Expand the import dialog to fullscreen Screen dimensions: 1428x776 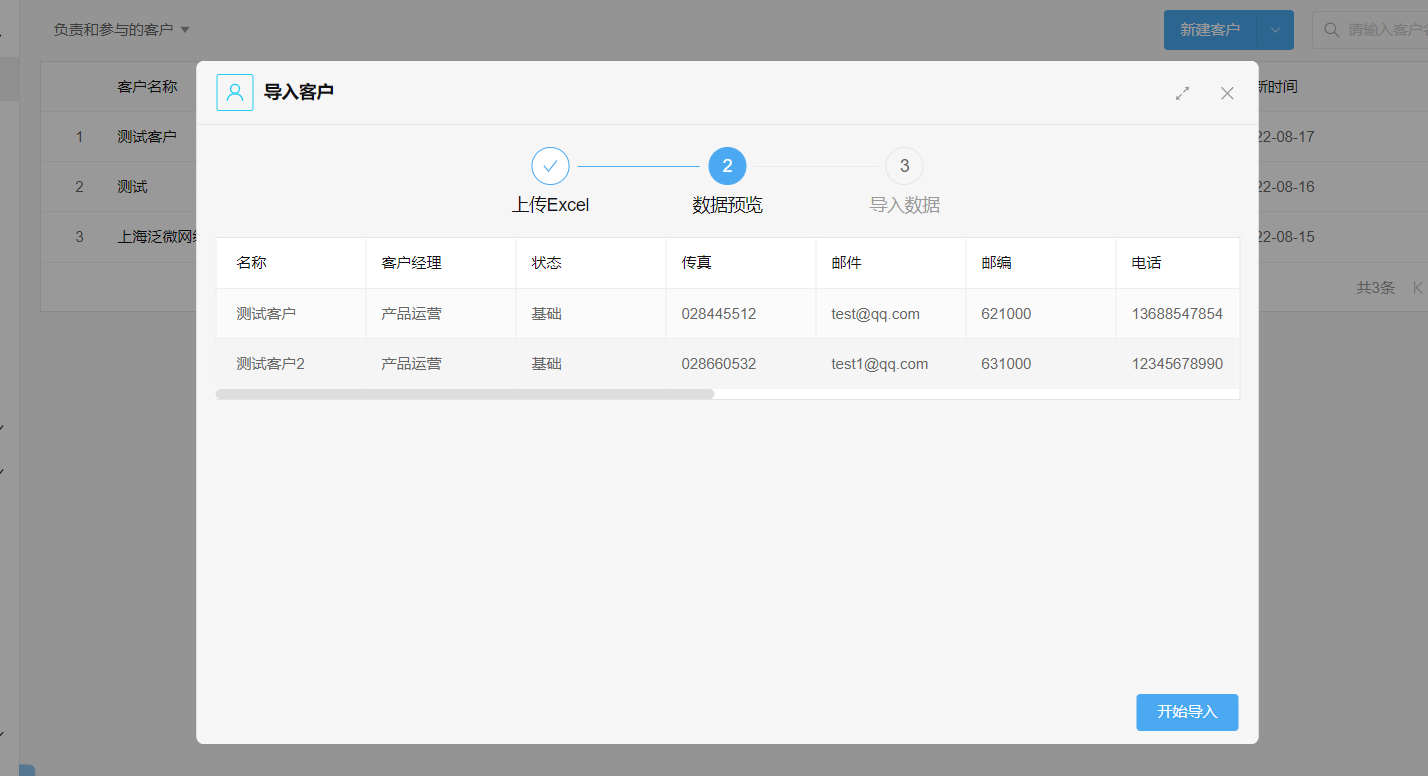[1182, 93]
